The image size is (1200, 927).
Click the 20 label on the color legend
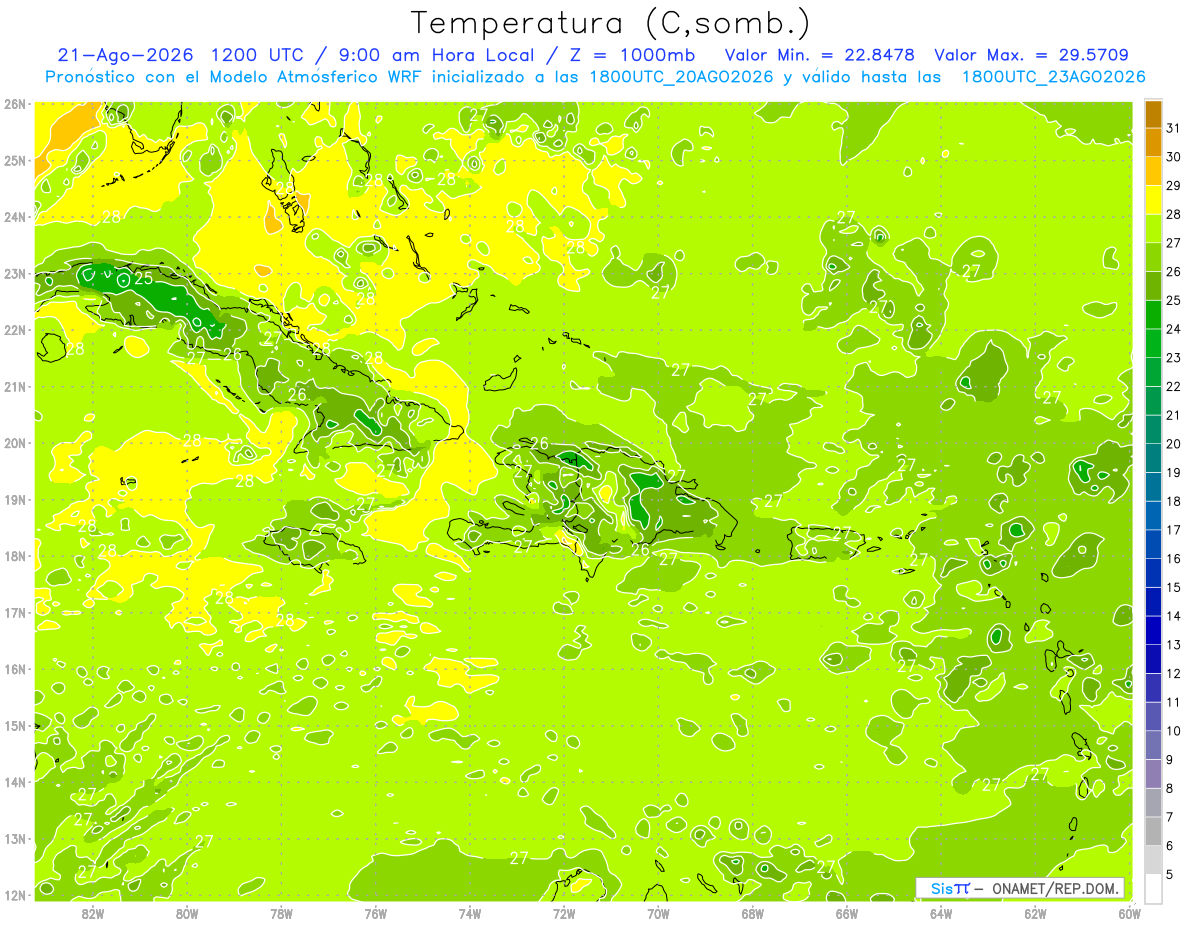[1174, 444]
